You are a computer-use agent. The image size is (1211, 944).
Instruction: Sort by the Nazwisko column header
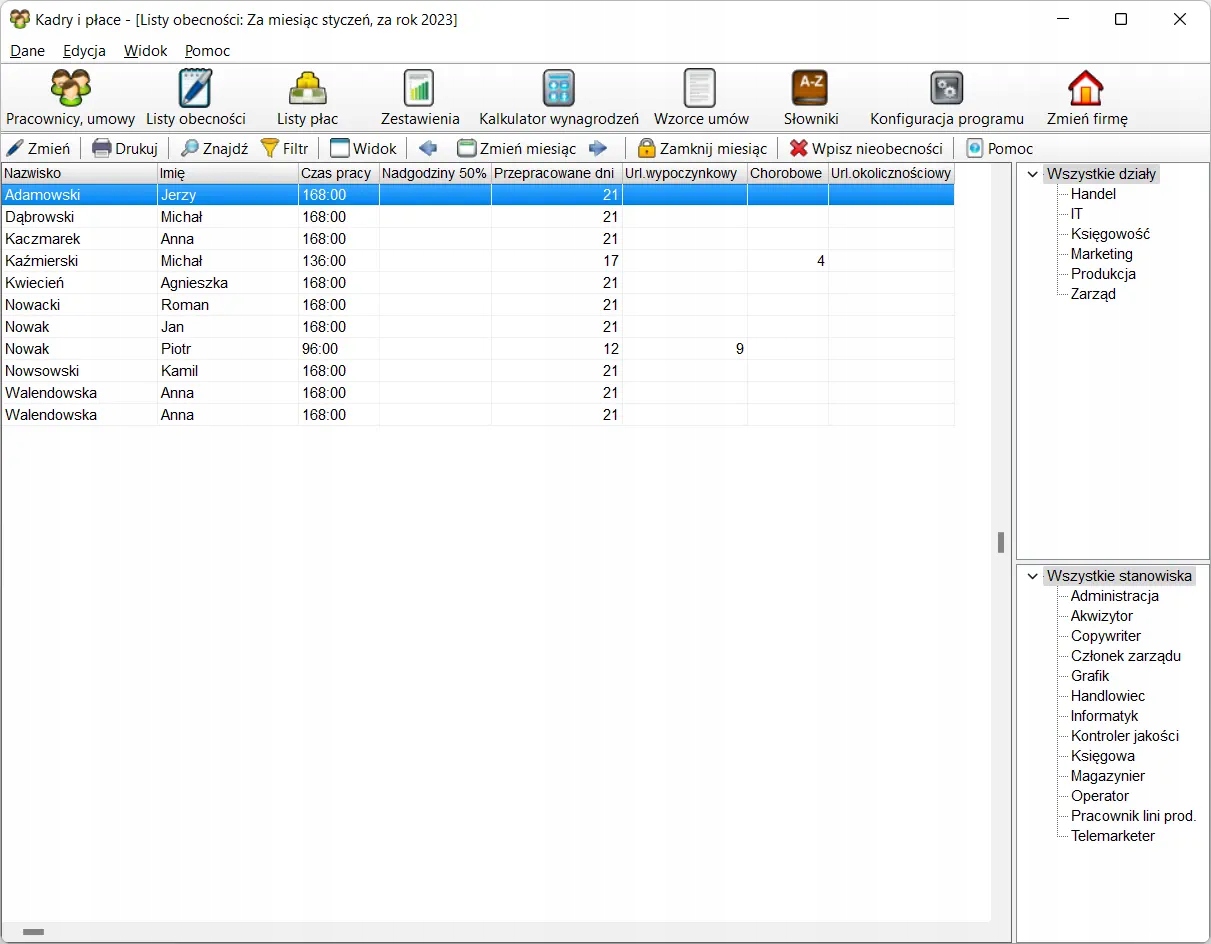tap(78, 173)
